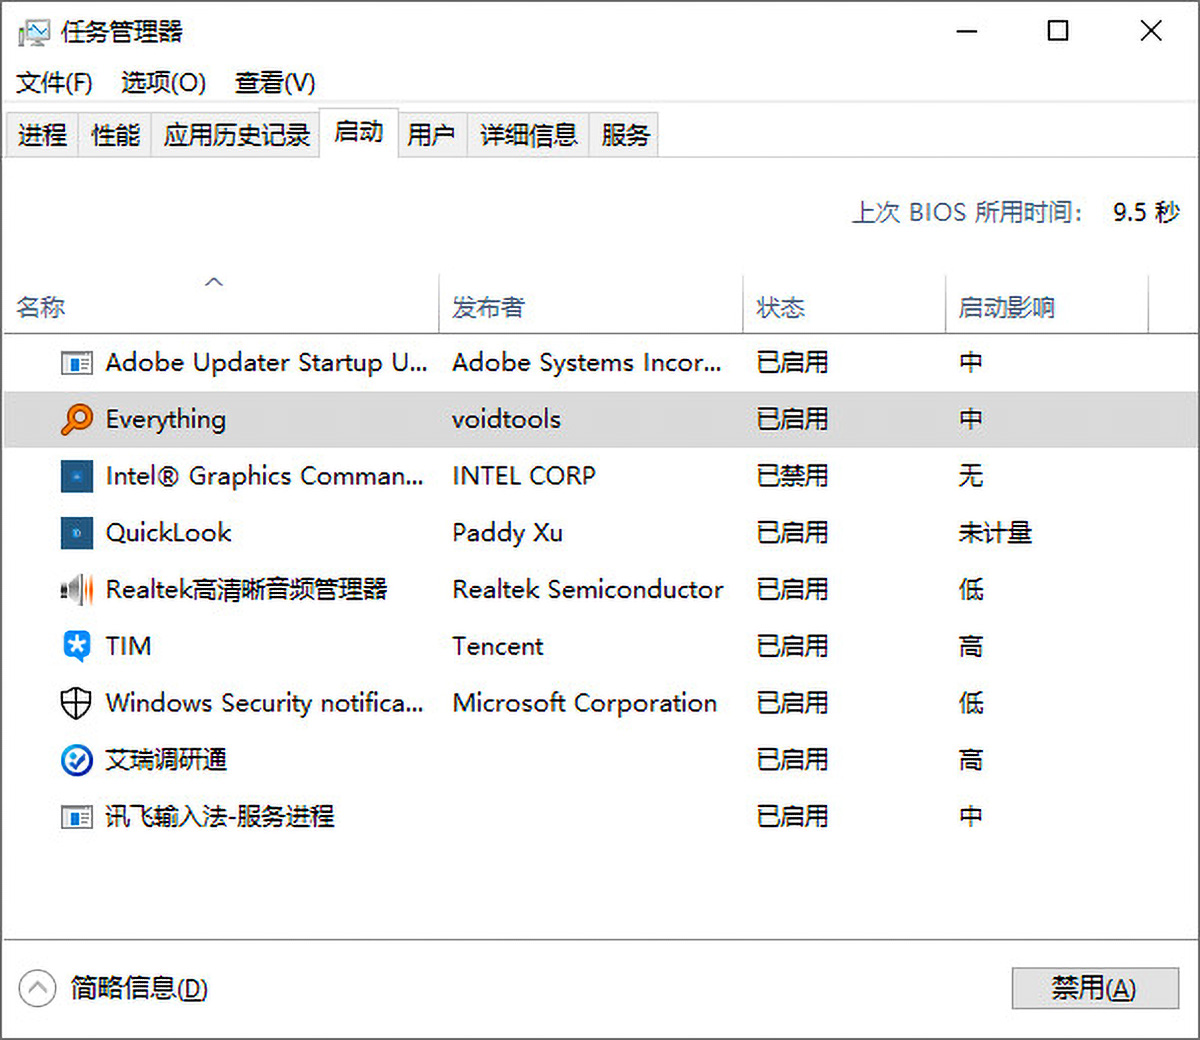The width and height of the screenshot is (1200, 1040).
Task: Click the Realtek高清晰音频管理器 speaker icon
Action: [75, 590]
